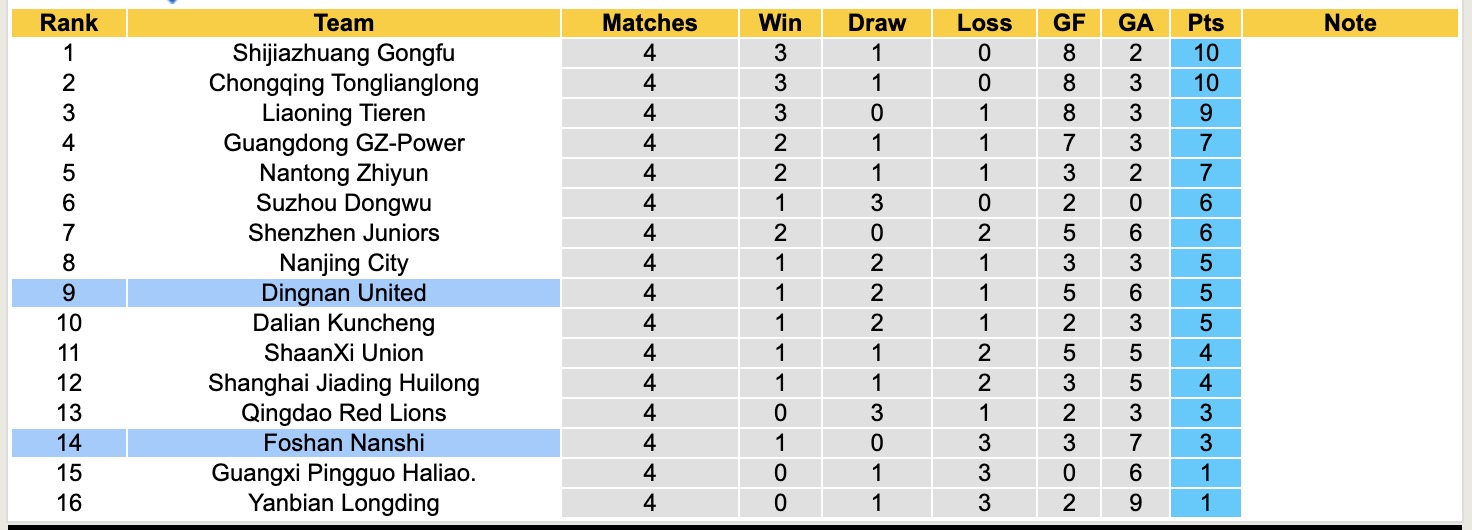Select the GA column header
The height and width of the screenshot is (530, 1472).
pos(1135,23)
